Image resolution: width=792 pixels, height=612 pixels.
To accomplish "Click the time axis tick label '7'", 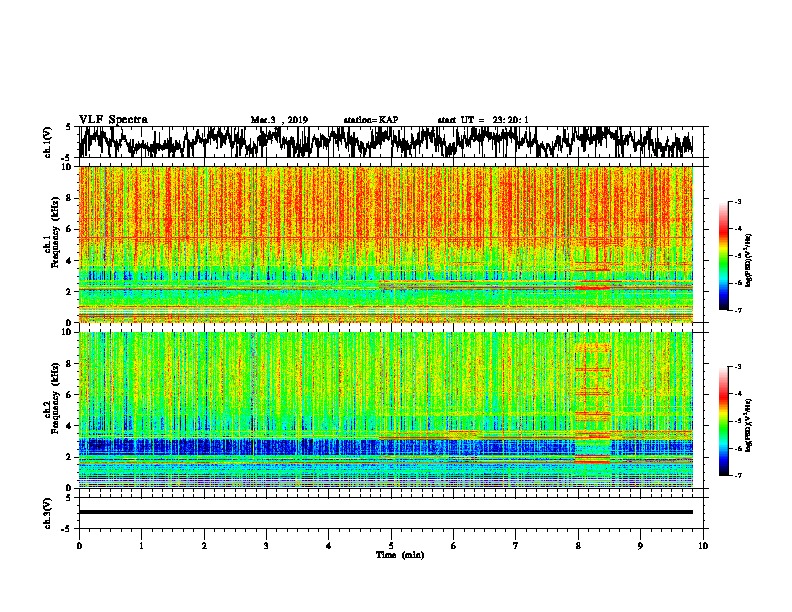I will (516, 545).
